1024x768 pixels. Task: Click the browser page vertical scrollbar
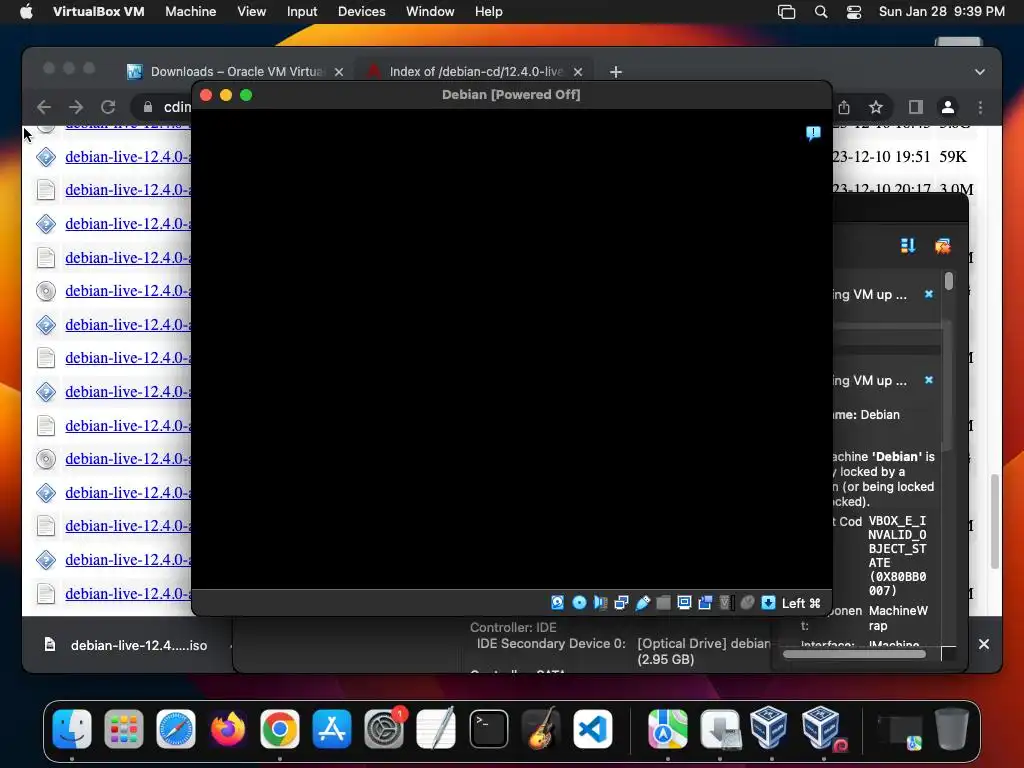tap(995, 521)
